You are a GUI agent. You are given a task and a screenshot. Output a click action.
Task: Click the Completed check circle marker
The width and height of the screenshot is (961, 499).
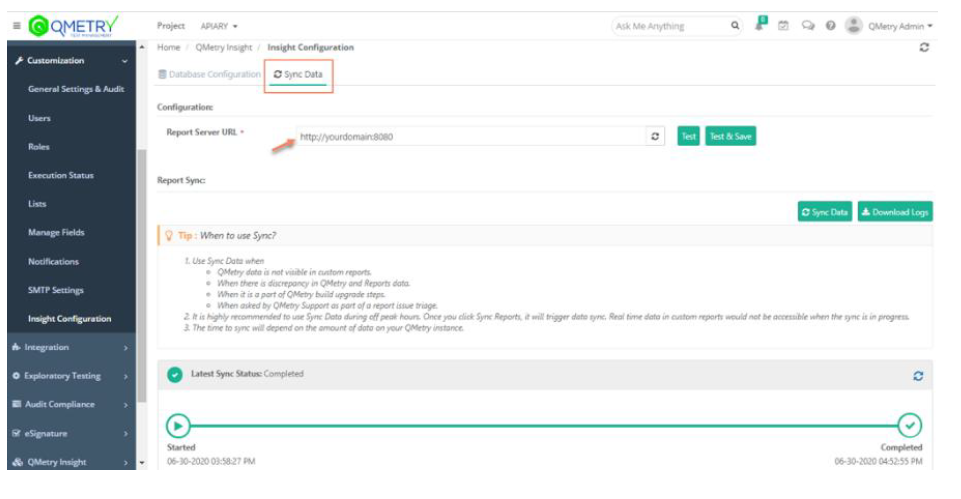(x=910, y=425)
